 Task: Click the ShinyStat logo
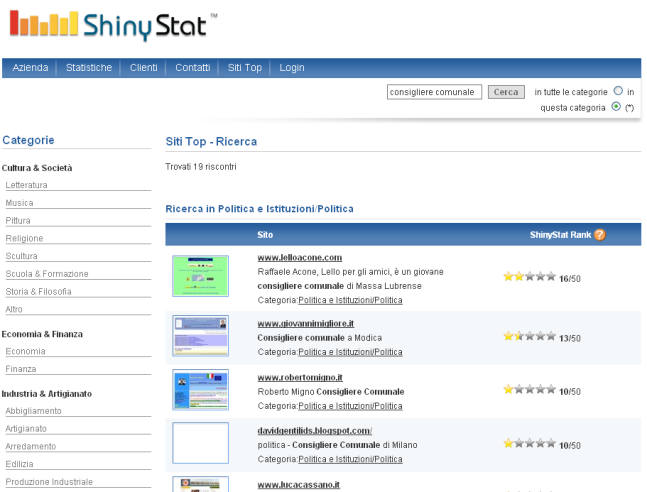[113, 26]
